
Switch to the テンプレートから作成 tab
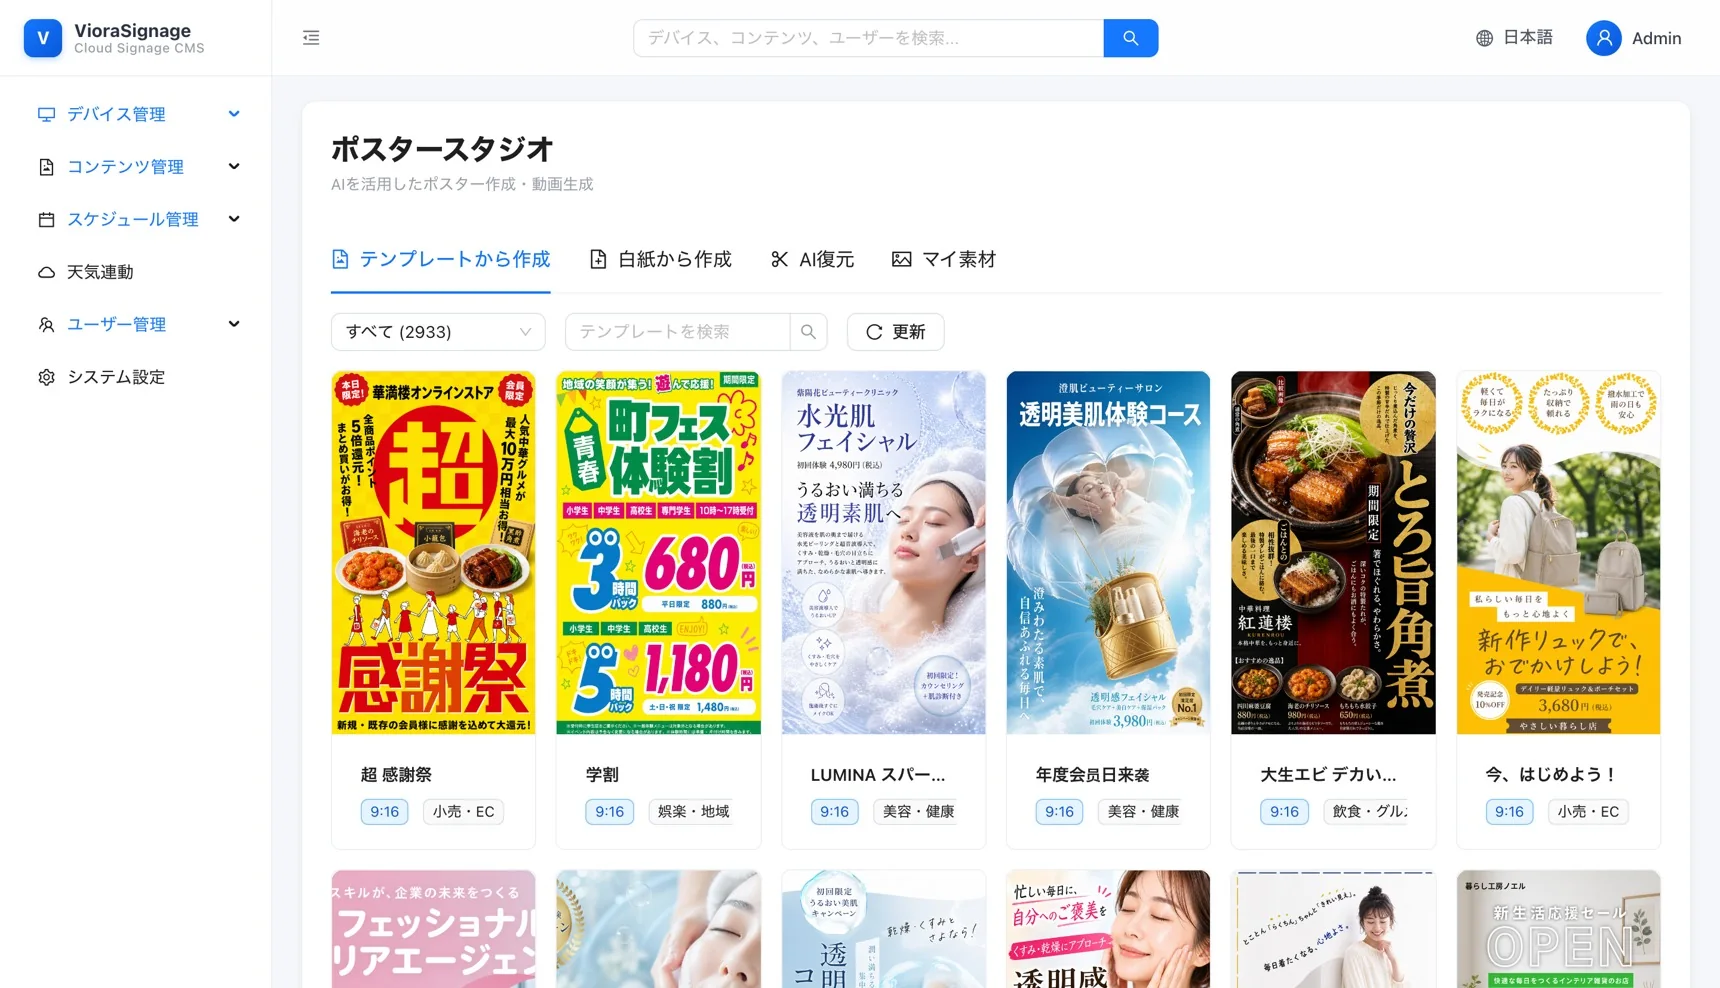pos(441,259)
